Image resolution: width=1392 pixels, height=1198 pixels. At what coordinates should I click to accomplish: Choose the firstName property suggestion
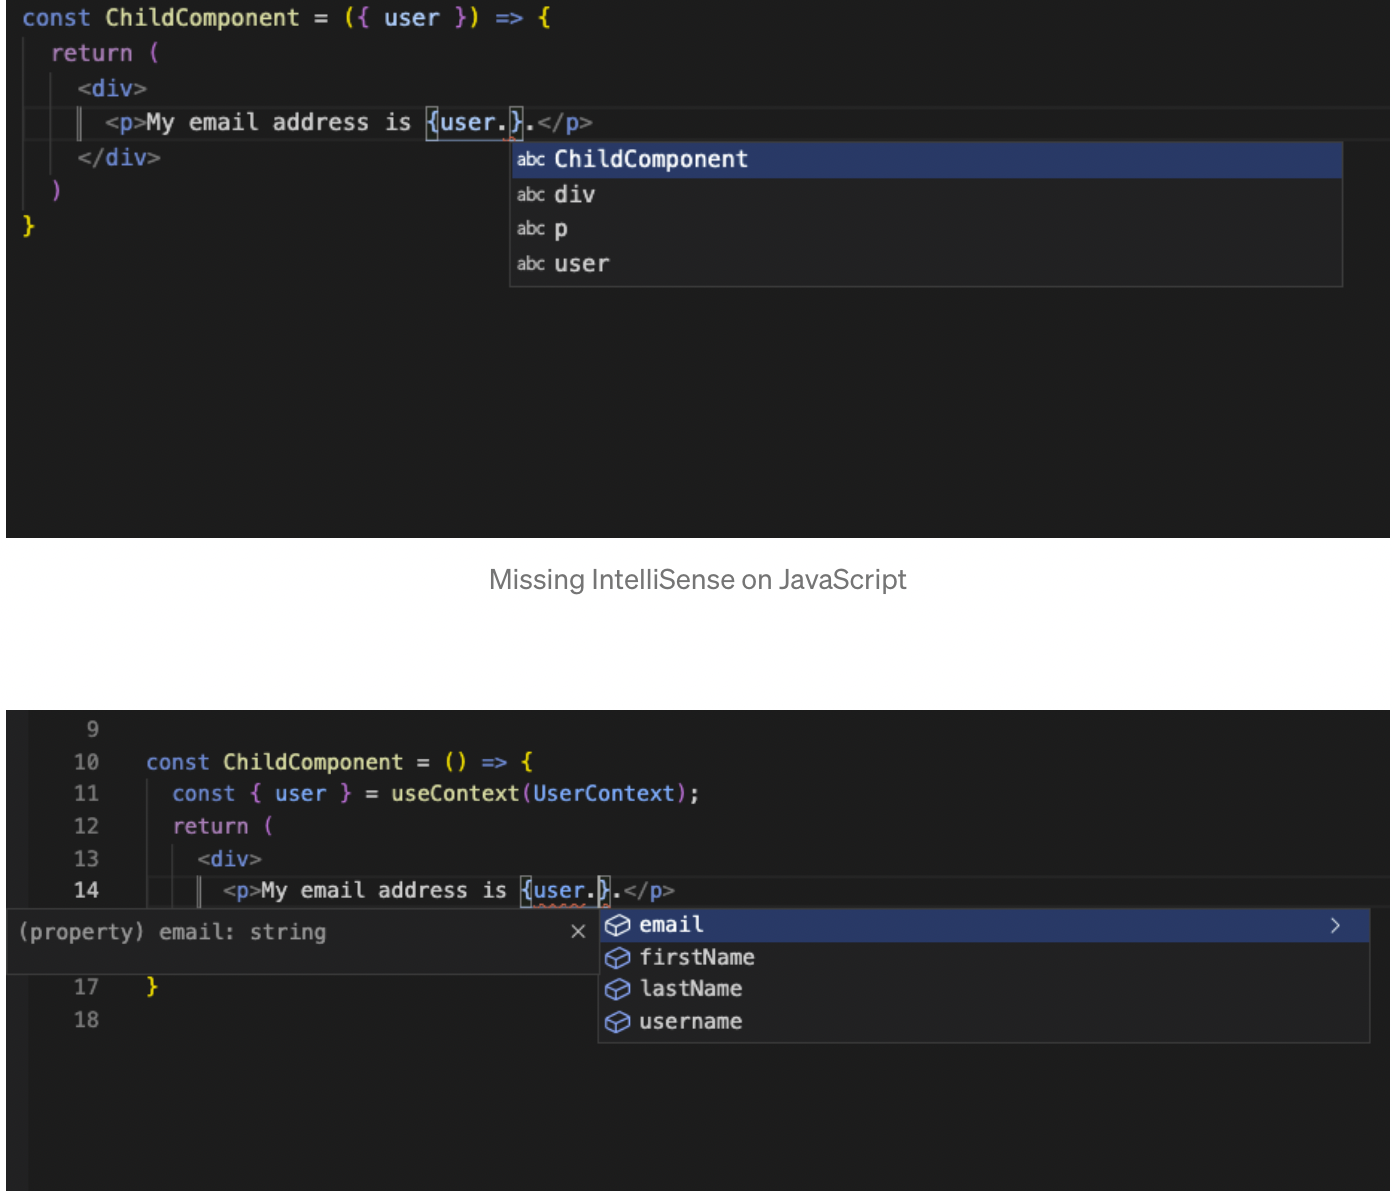click(x=984, y=957)
